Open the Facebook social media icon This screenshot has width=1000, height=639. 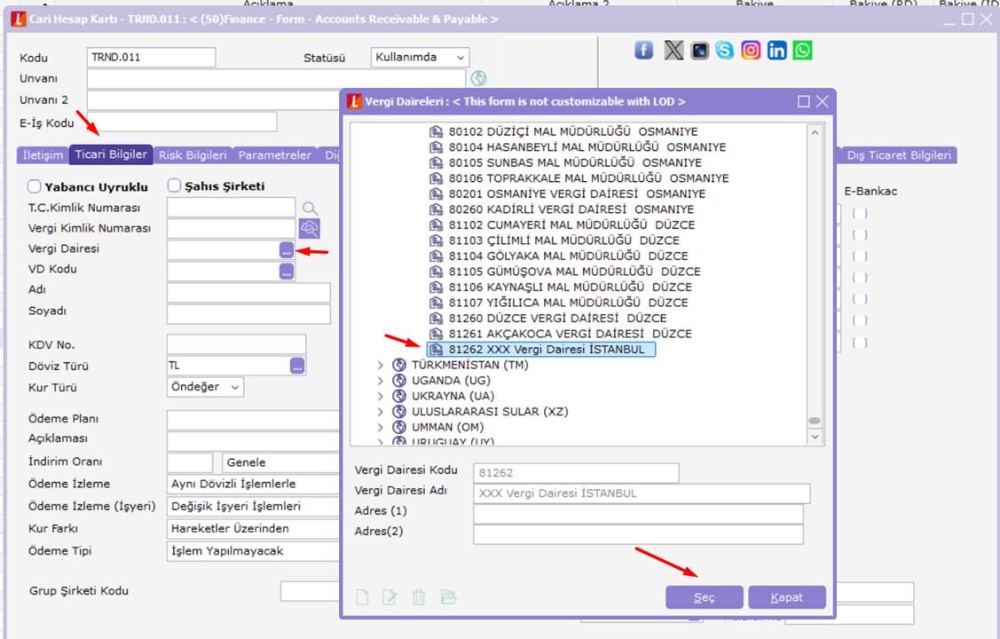coord(643,50)
